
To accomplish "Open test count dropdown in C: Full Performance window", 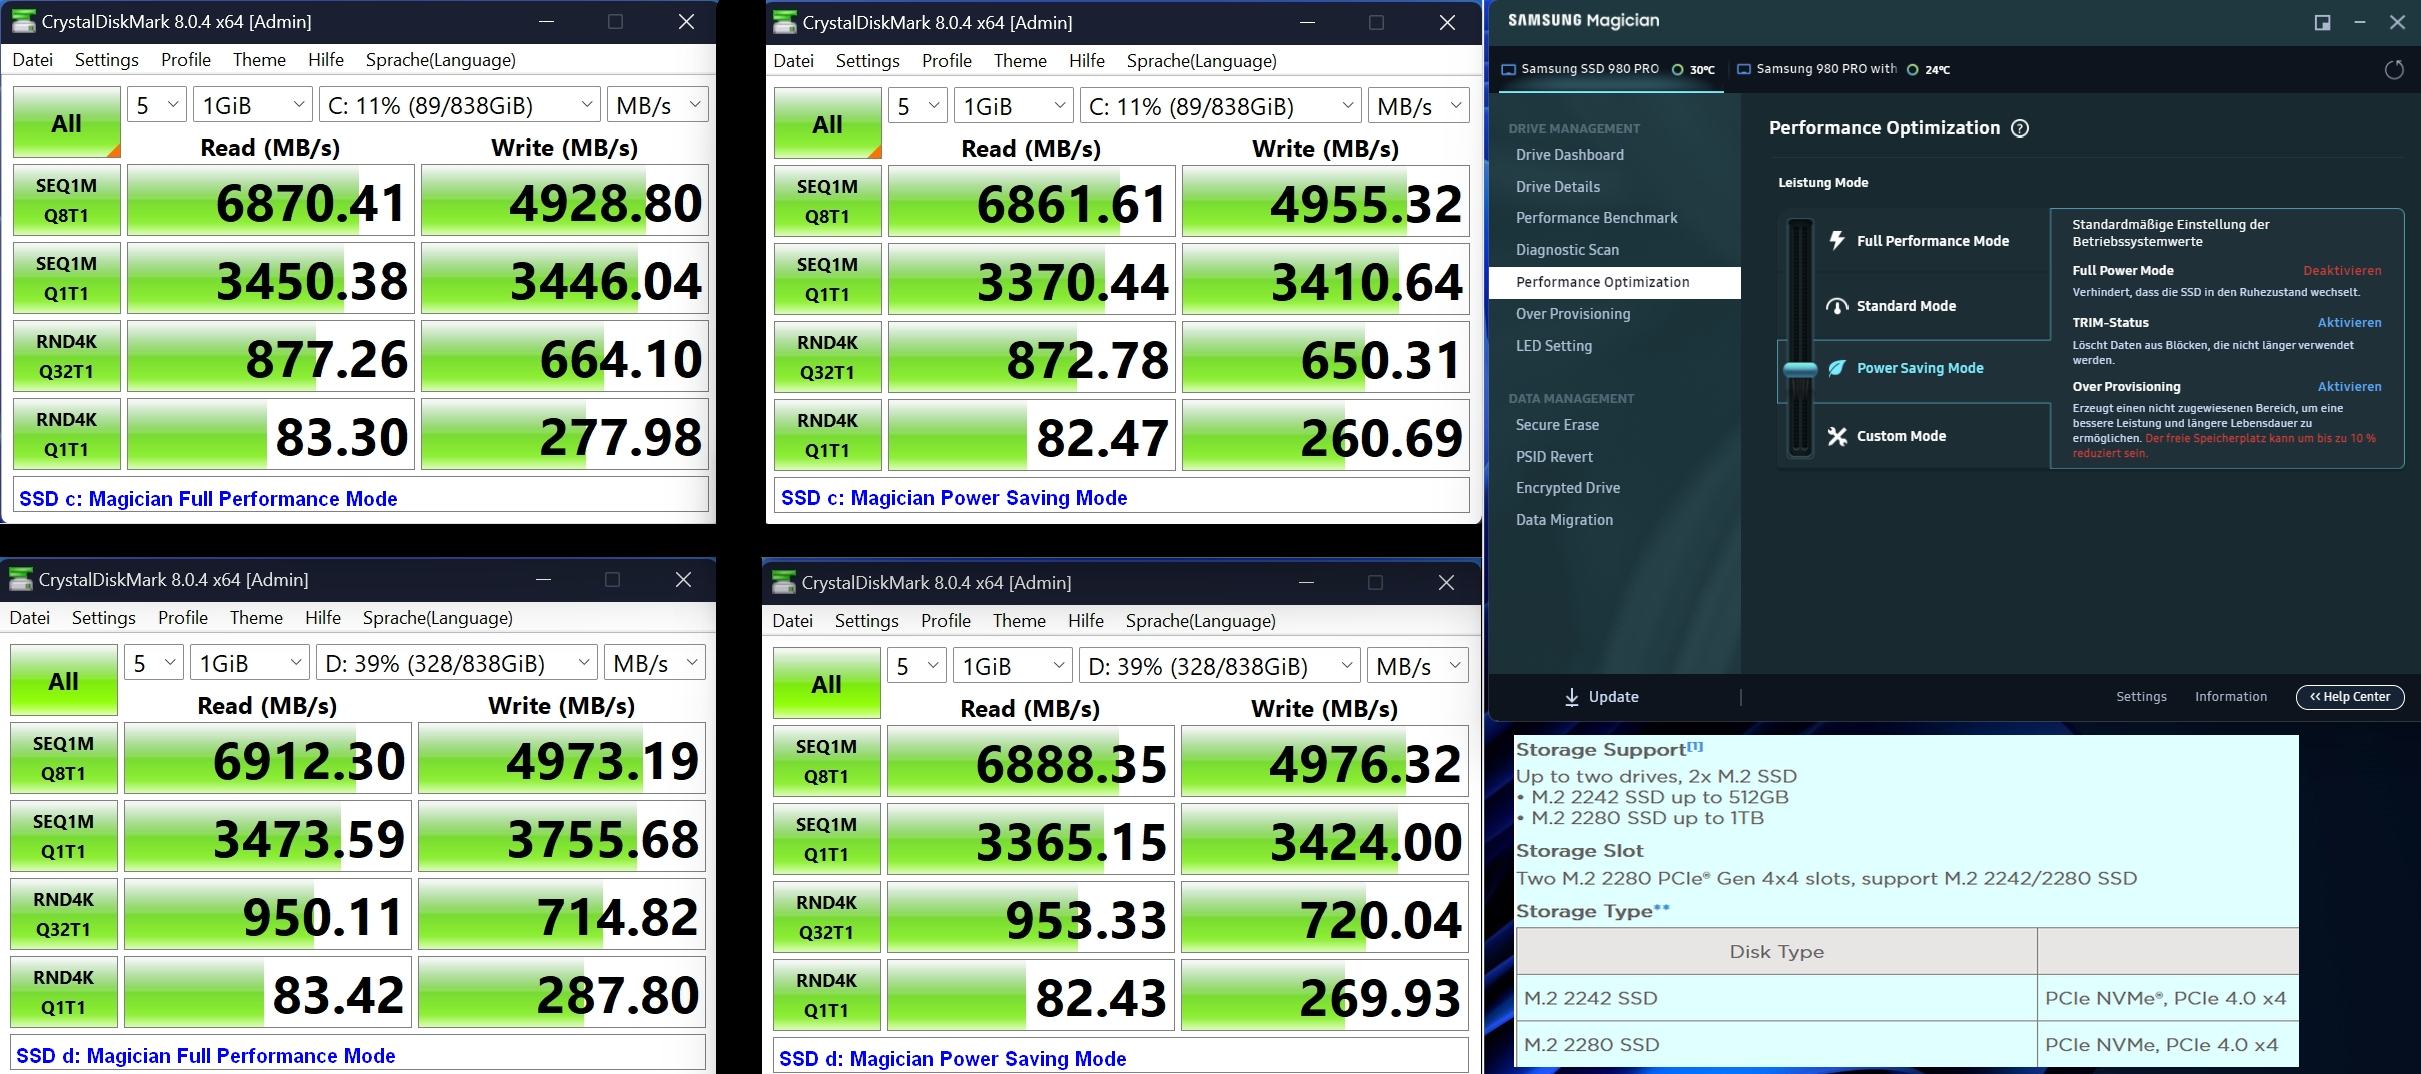I will [x=157, y=105].
